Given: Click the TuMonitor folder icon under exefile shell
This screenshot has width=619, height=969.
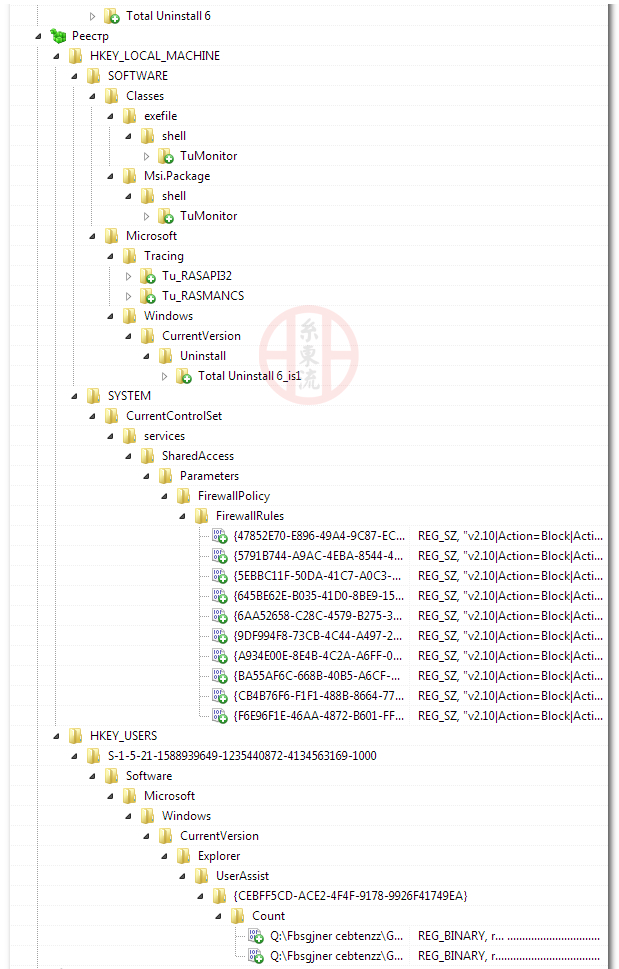Looking at the screenshot, I should [166, 156].
